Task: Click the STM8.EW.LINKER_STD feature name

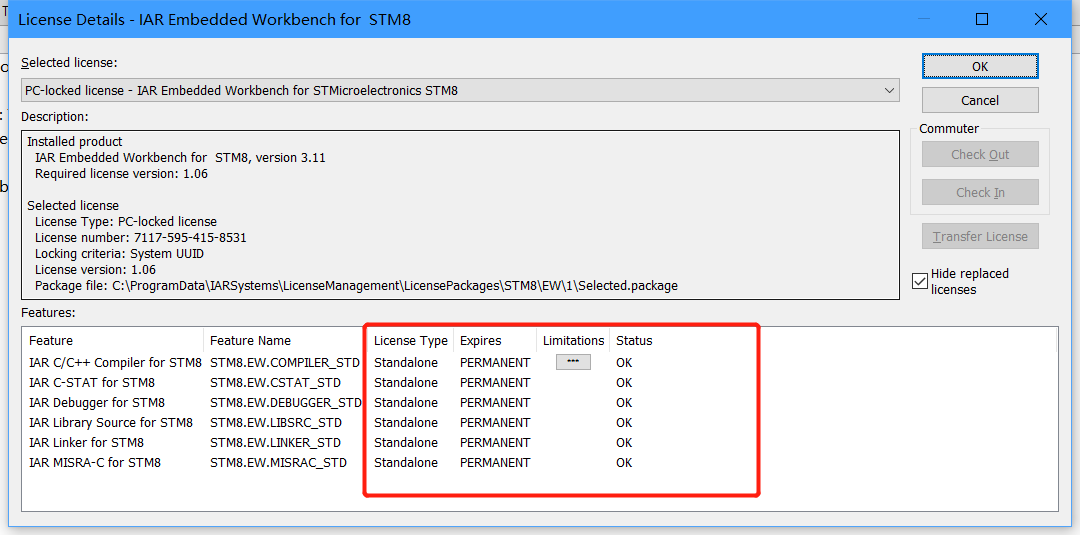Action: pyautogui.click(x=276, y=442)
